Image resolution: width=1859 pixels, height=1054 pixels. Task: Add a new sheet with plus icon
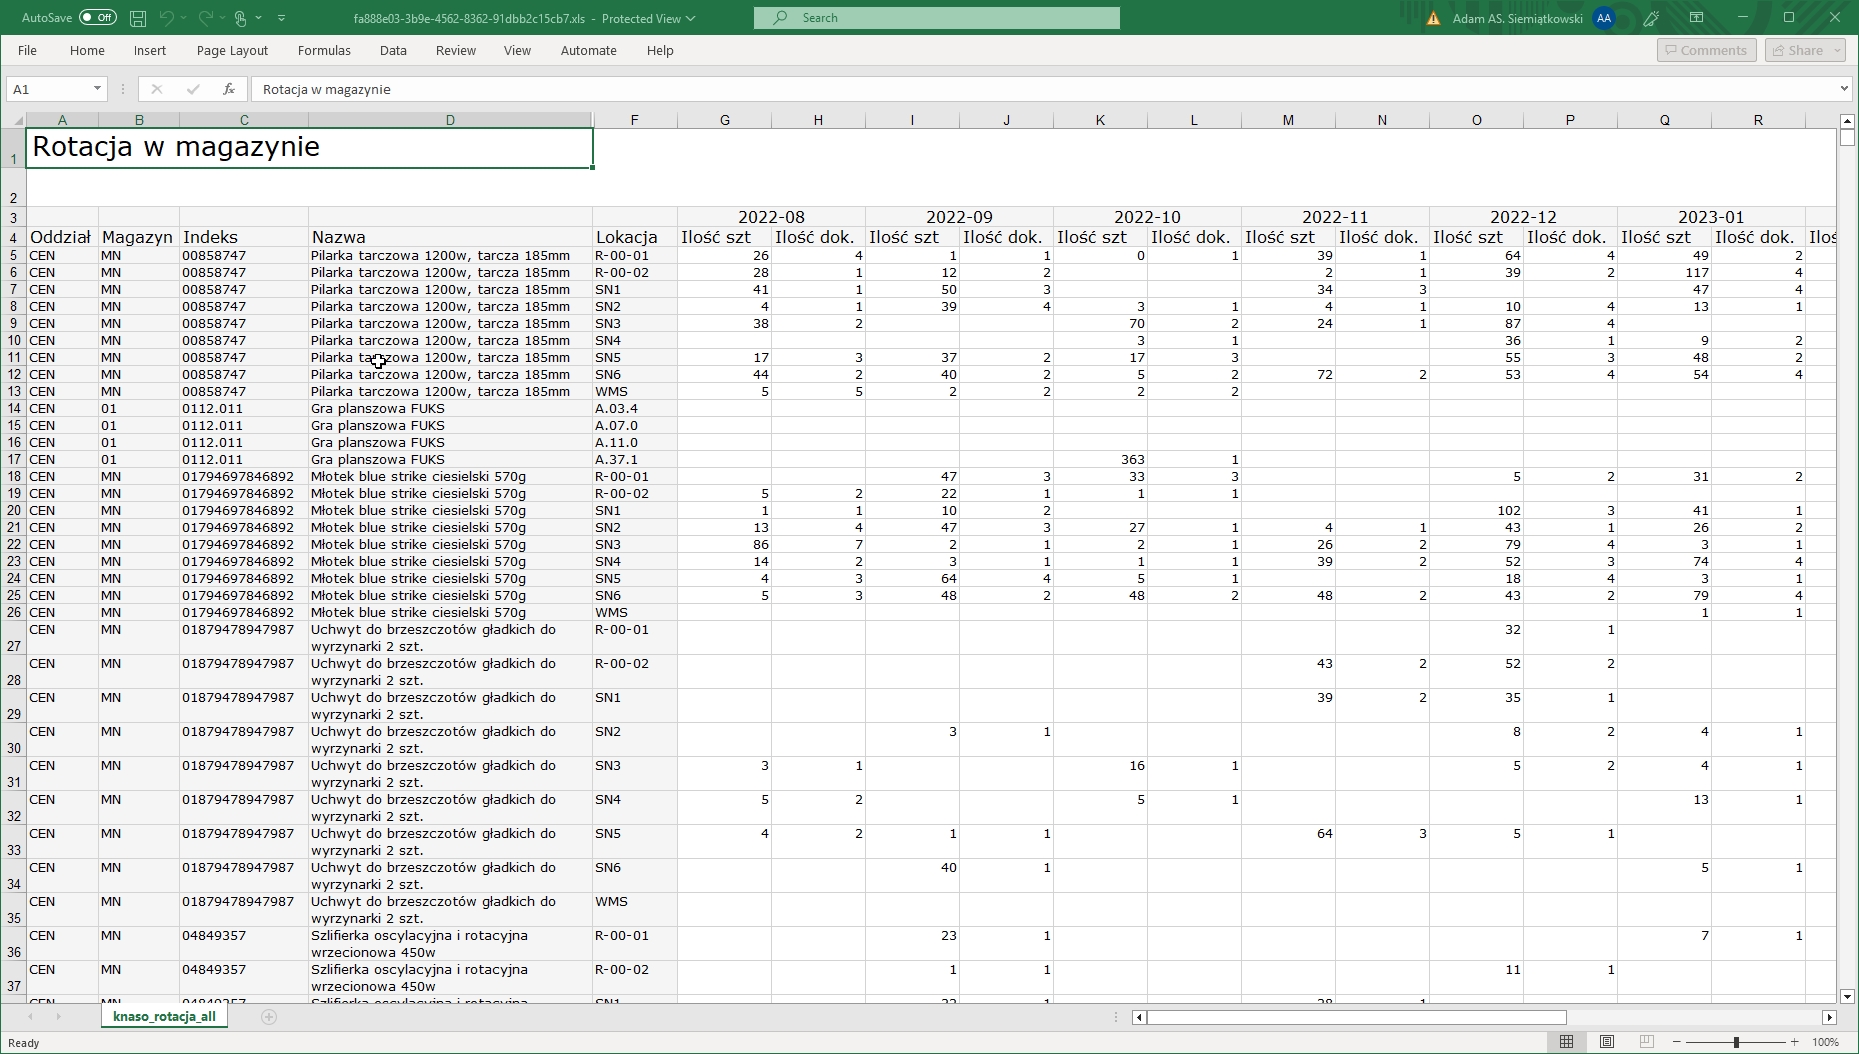tap(268, 1017)
